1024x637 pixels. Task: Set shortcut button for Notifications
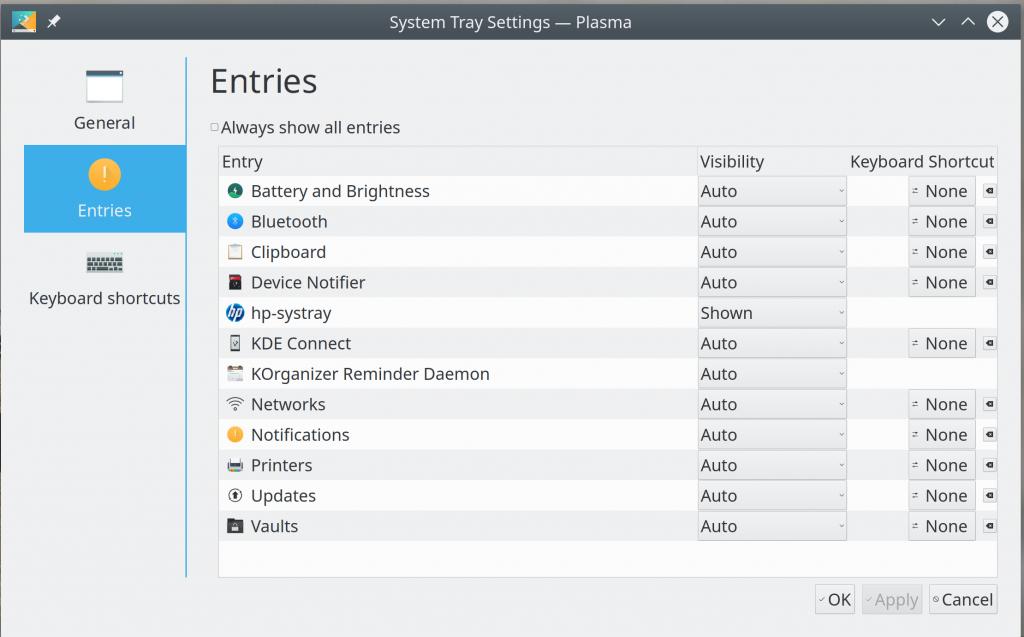click(942, 435)
